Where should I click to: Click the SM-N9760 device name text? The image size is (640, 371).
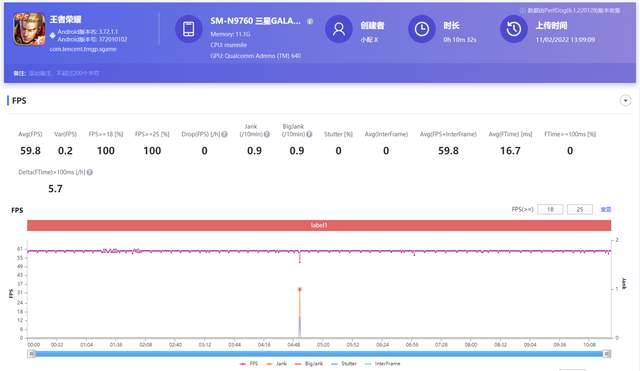tap(256, 21)
